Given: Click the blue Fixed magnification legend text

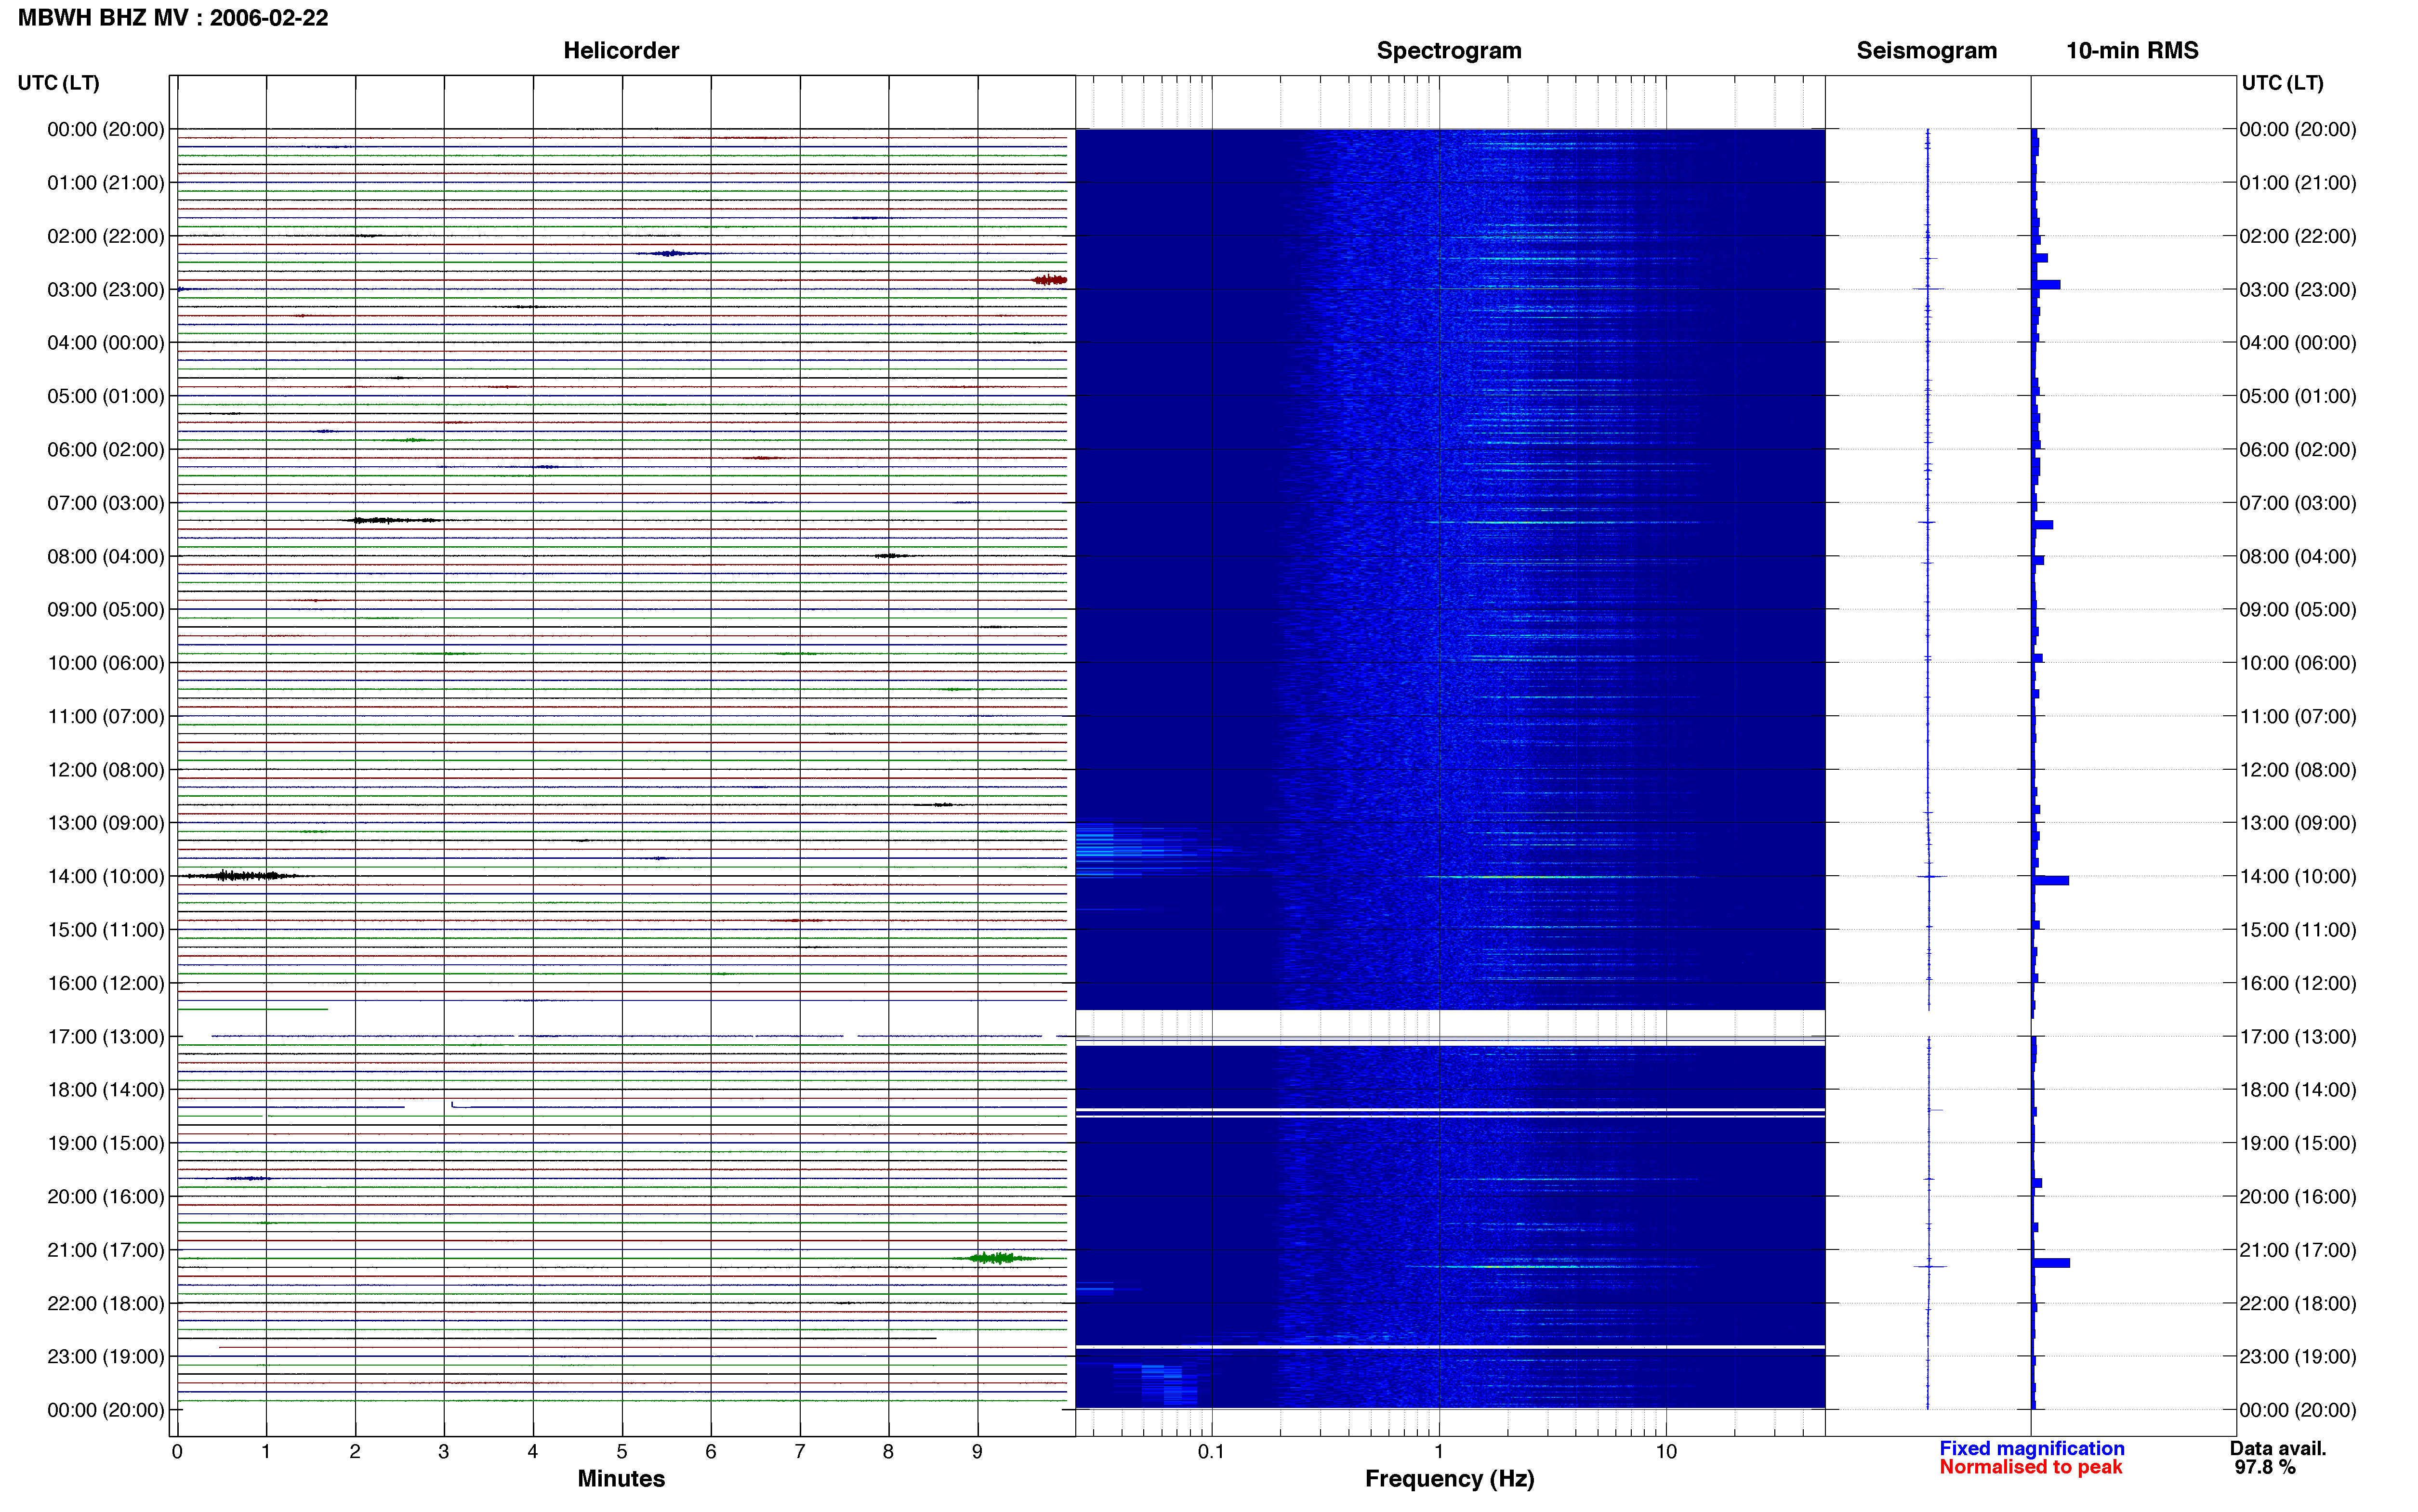Looking at the screenshot, I should 2031,1448.
